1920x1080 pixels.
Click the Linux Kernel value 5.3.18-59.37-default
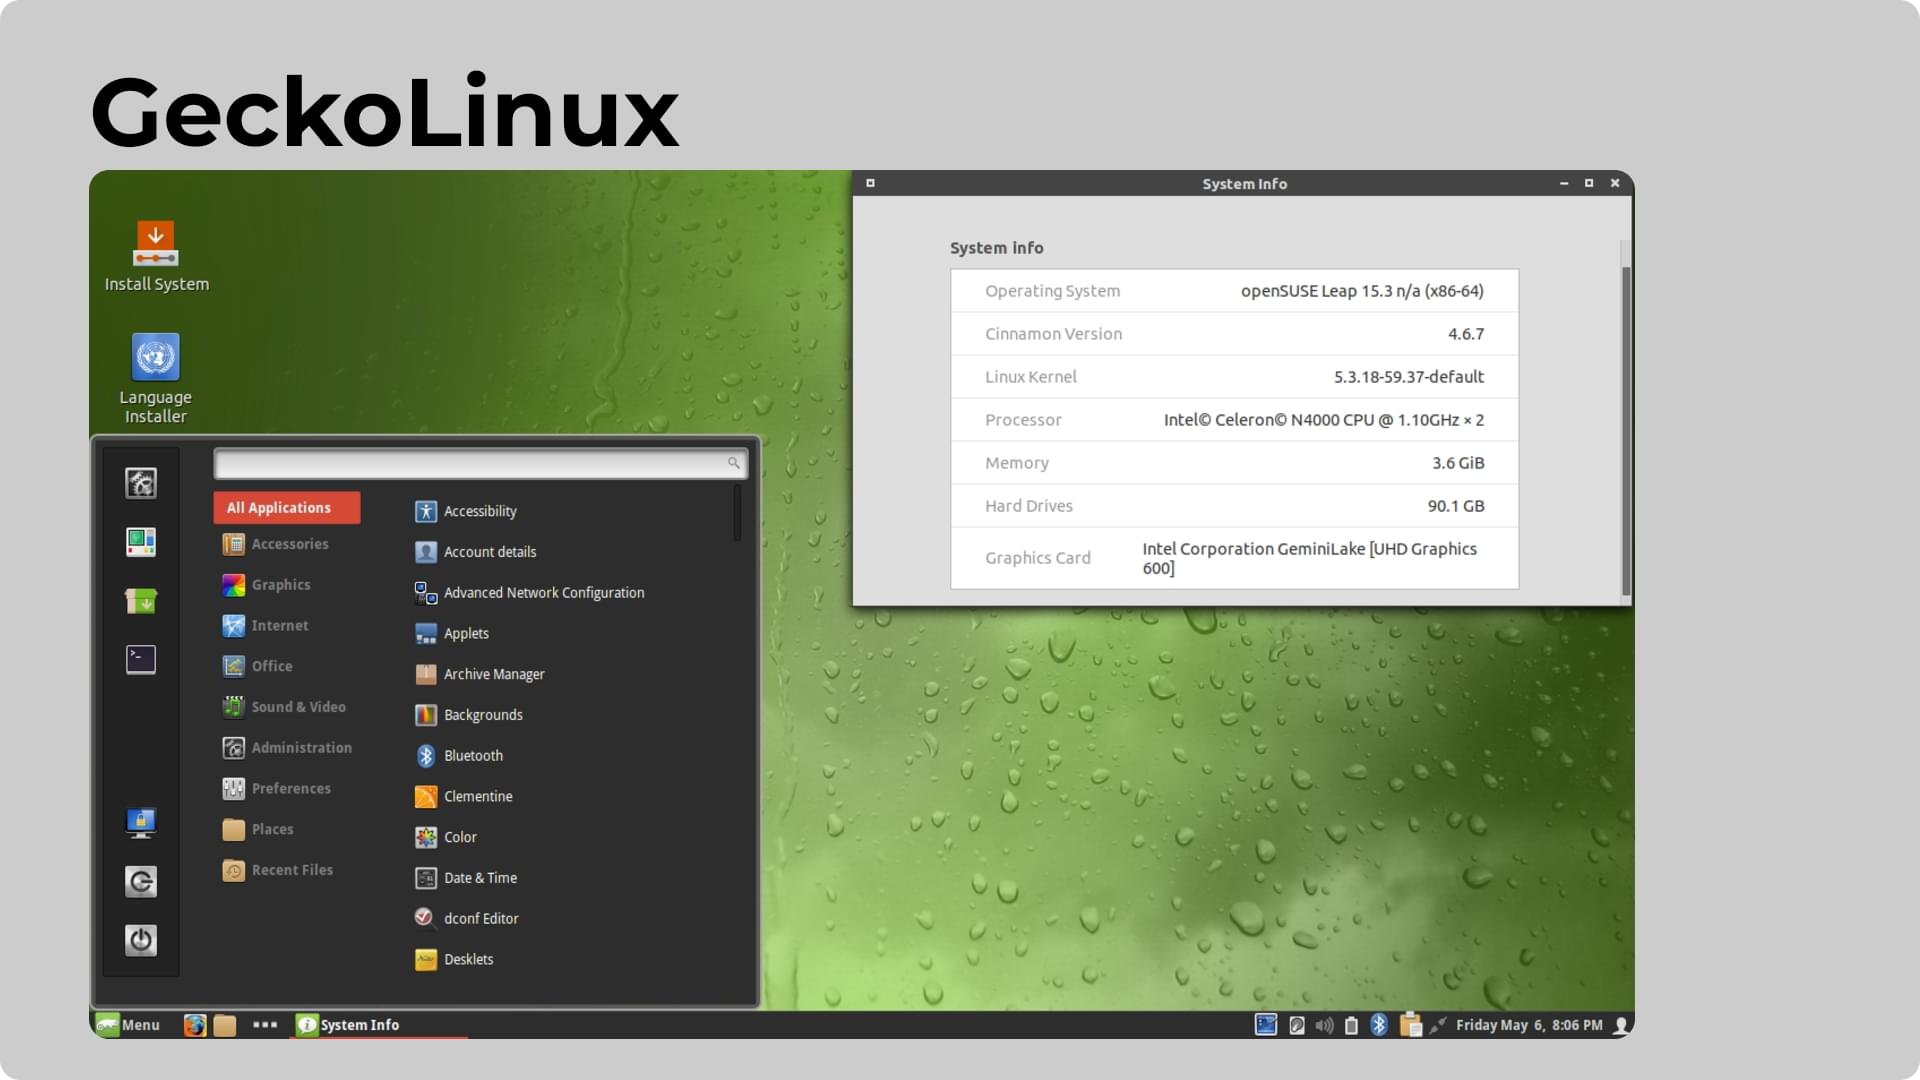tap(1409, 377)
